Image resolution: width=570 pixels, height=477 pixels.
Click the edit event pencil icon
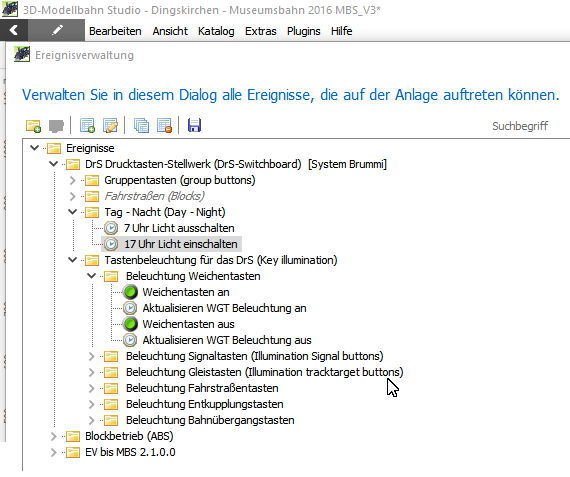(111, 126)
